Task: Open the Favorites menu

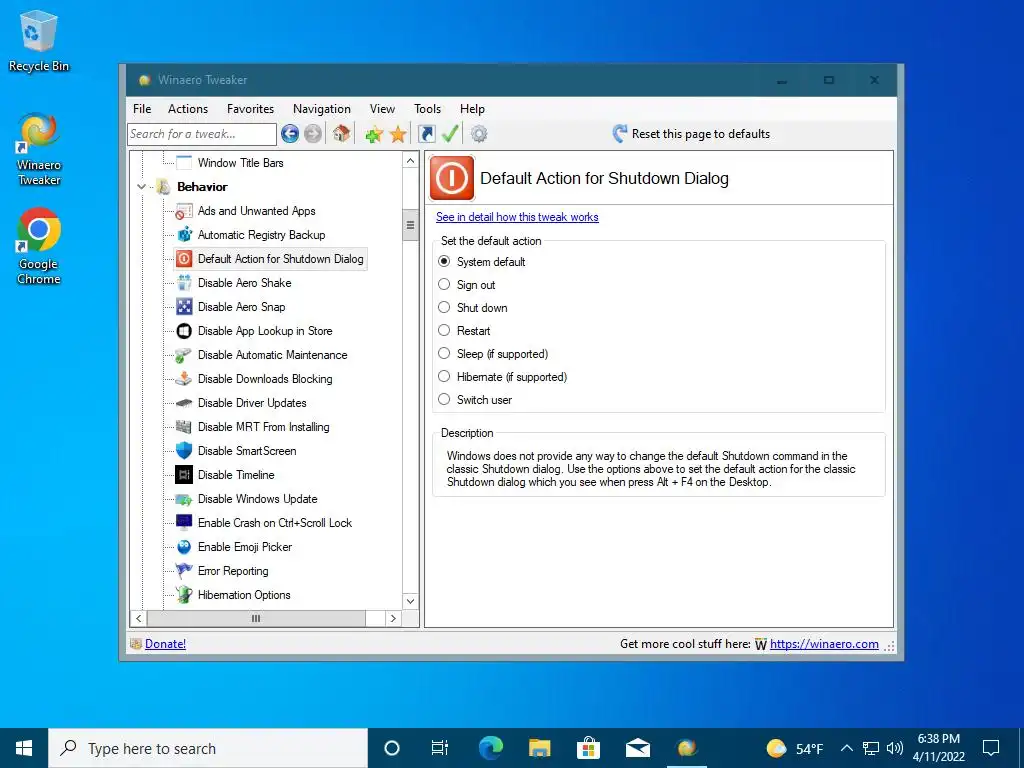Action: [250, 109]
